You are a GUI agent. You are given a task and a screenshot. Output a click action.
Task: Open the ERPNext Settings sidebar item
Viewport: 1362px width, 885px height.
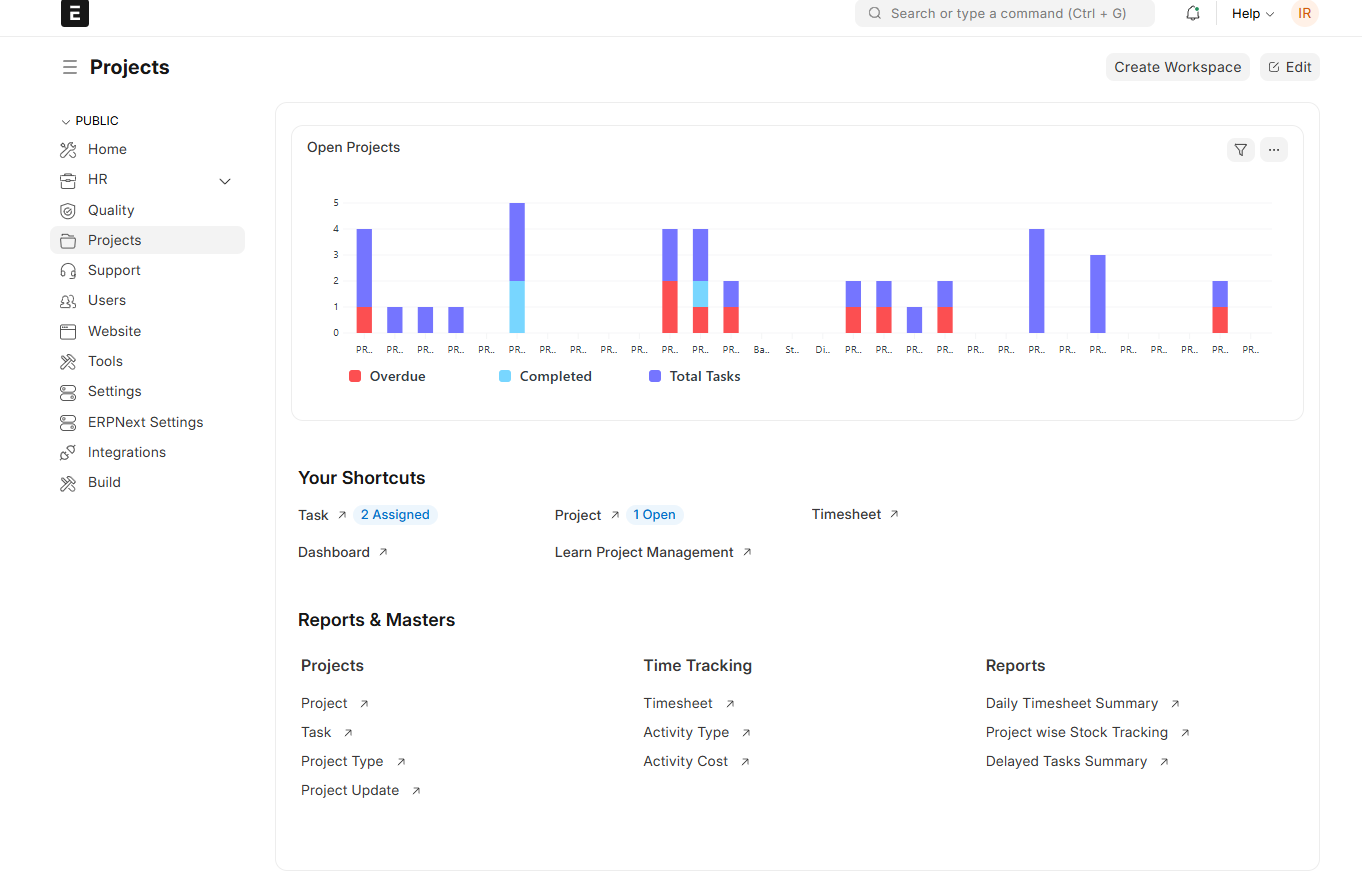[145, 422]
